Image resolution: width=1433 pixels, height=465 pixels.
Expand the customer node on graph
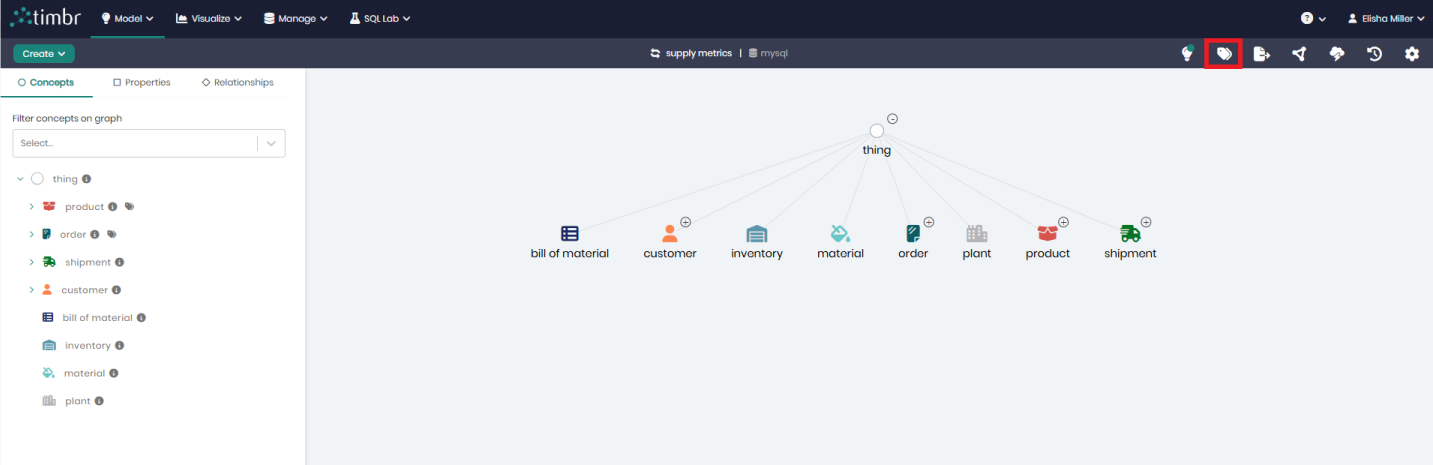[686, 222]
